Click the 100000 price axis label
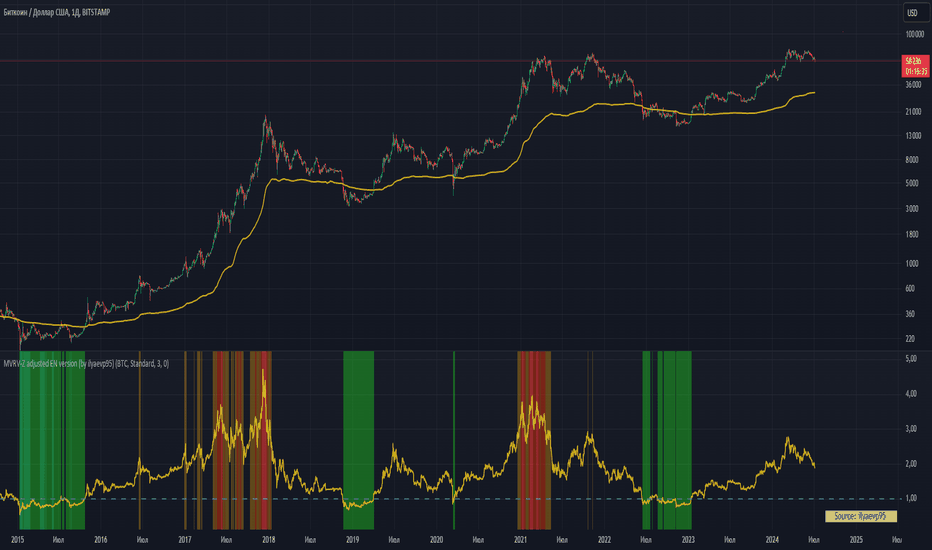The height and width of the screenshot is (550, 932). (x=914, y=34)
